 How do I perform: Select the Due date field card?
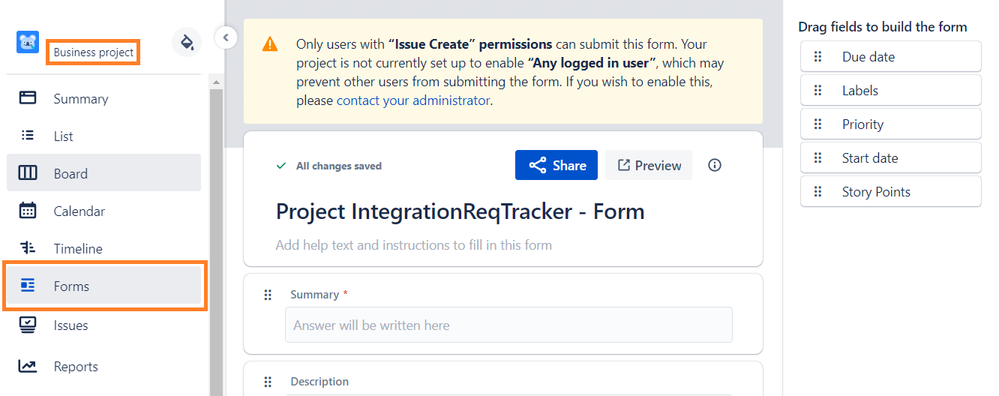pyautogui.click(x=891, y=57)
